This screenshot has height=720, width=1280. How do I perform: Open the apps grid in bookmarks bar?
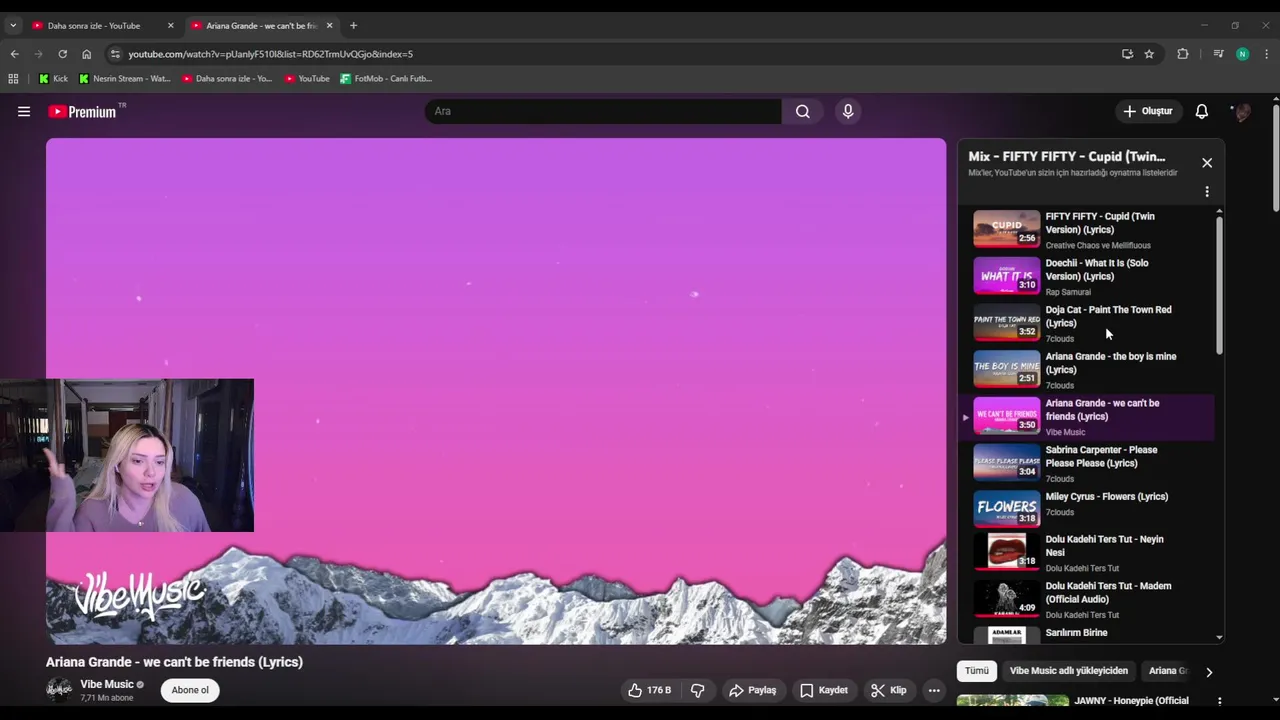(x=13, y=78)
